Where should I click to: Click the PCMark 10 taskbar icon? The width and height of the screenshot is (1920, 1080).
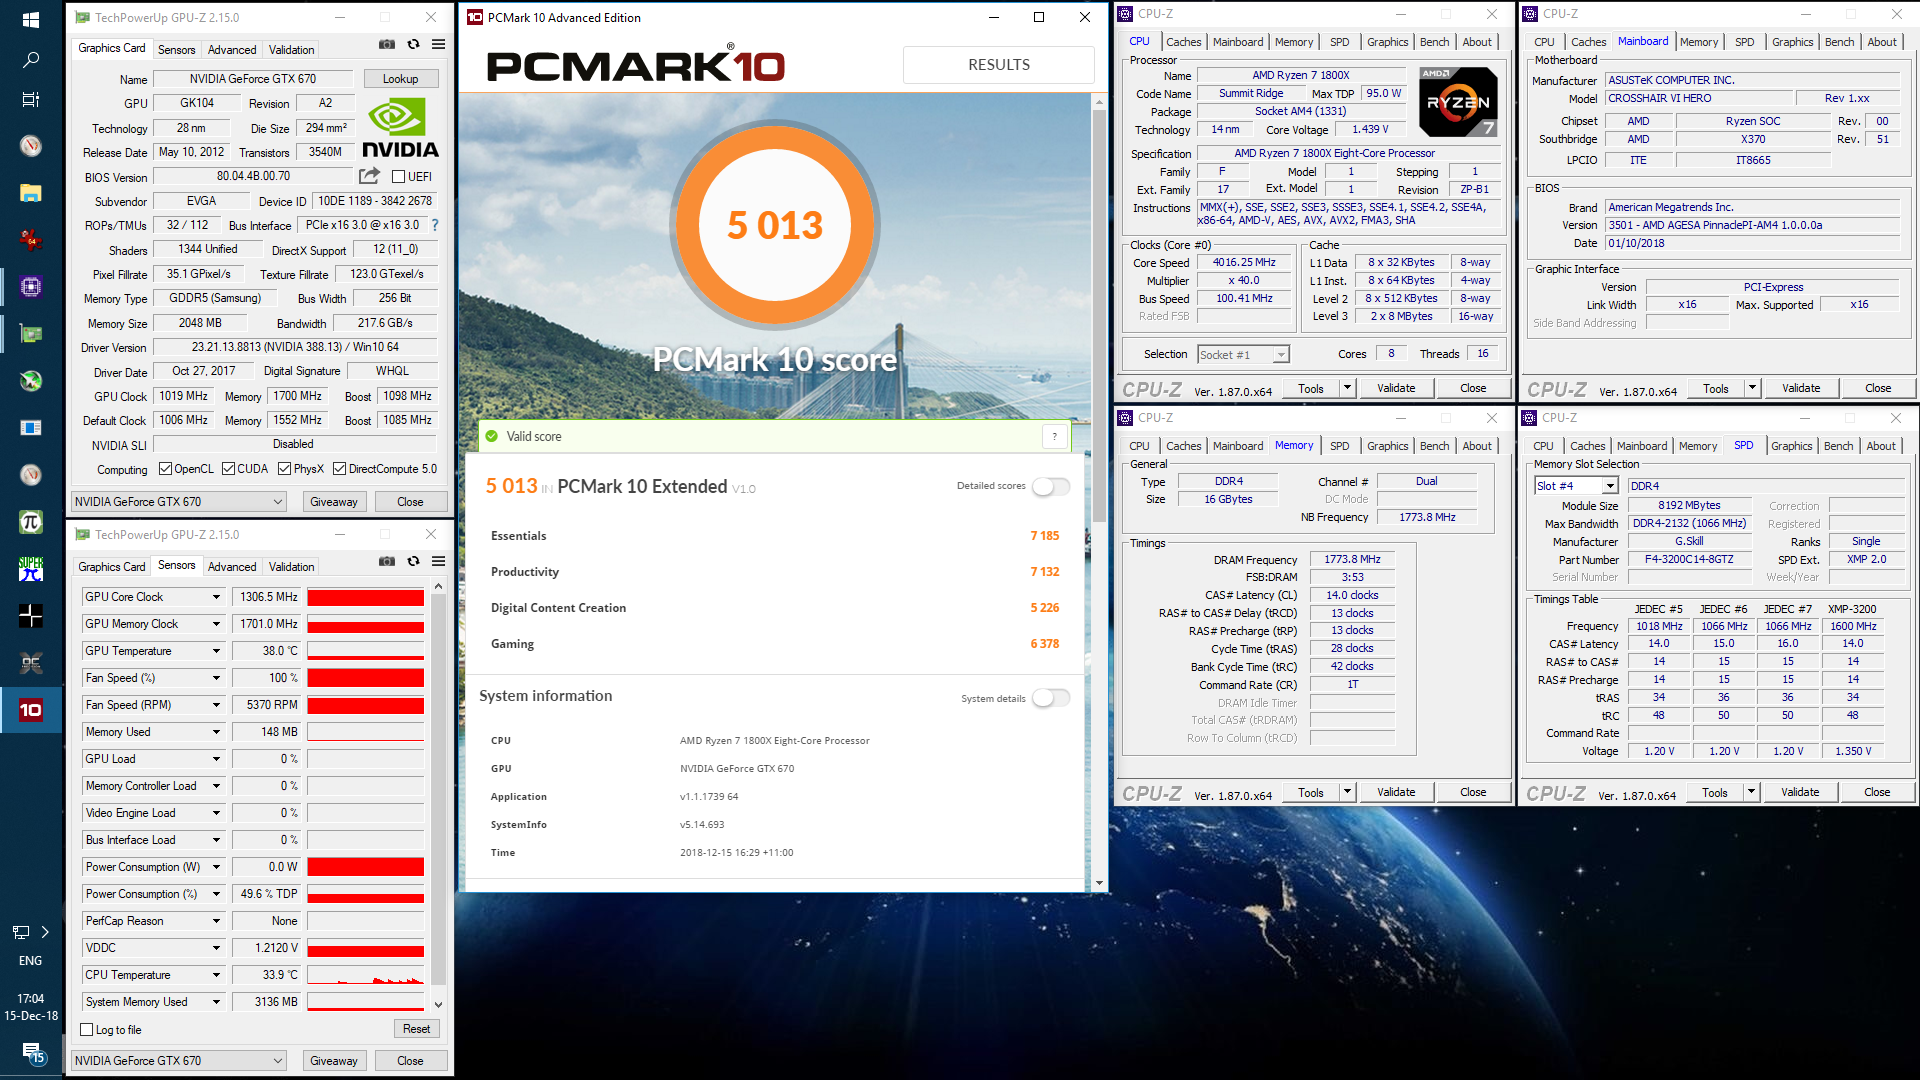click(x=30, y=710)
